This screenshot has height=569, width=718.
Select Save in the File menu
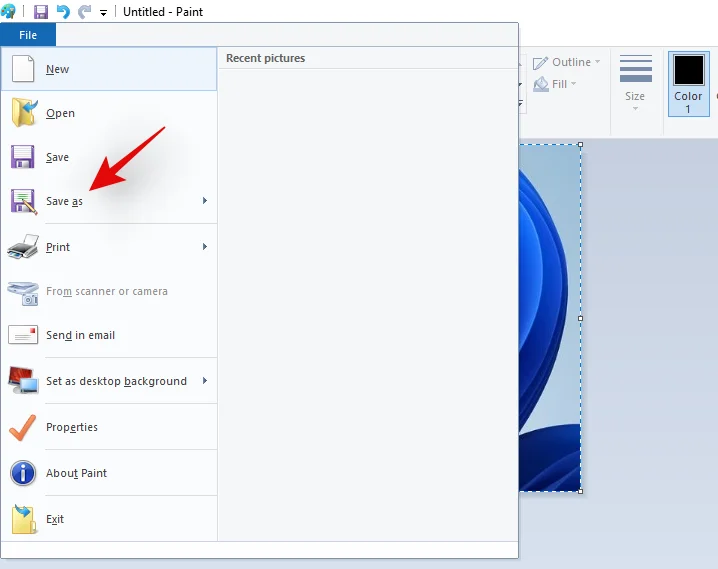point(109,157)
